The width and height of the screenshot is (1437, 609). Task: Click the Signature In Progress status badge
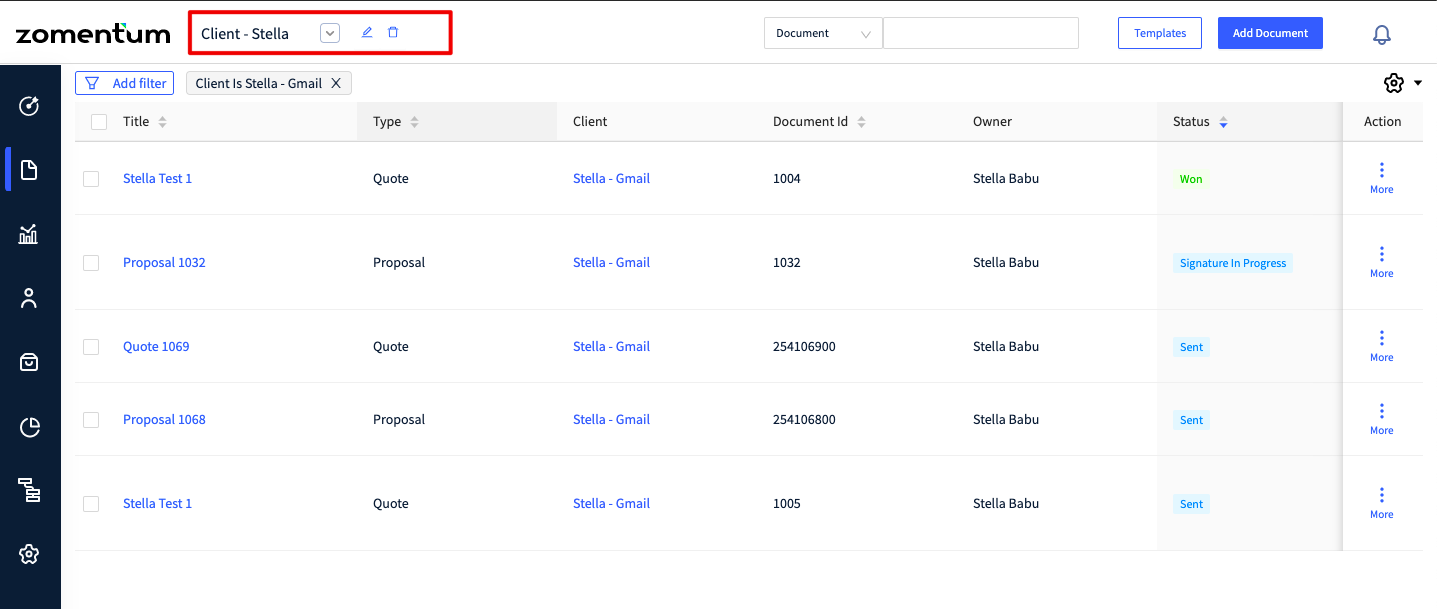[1233, 263]
